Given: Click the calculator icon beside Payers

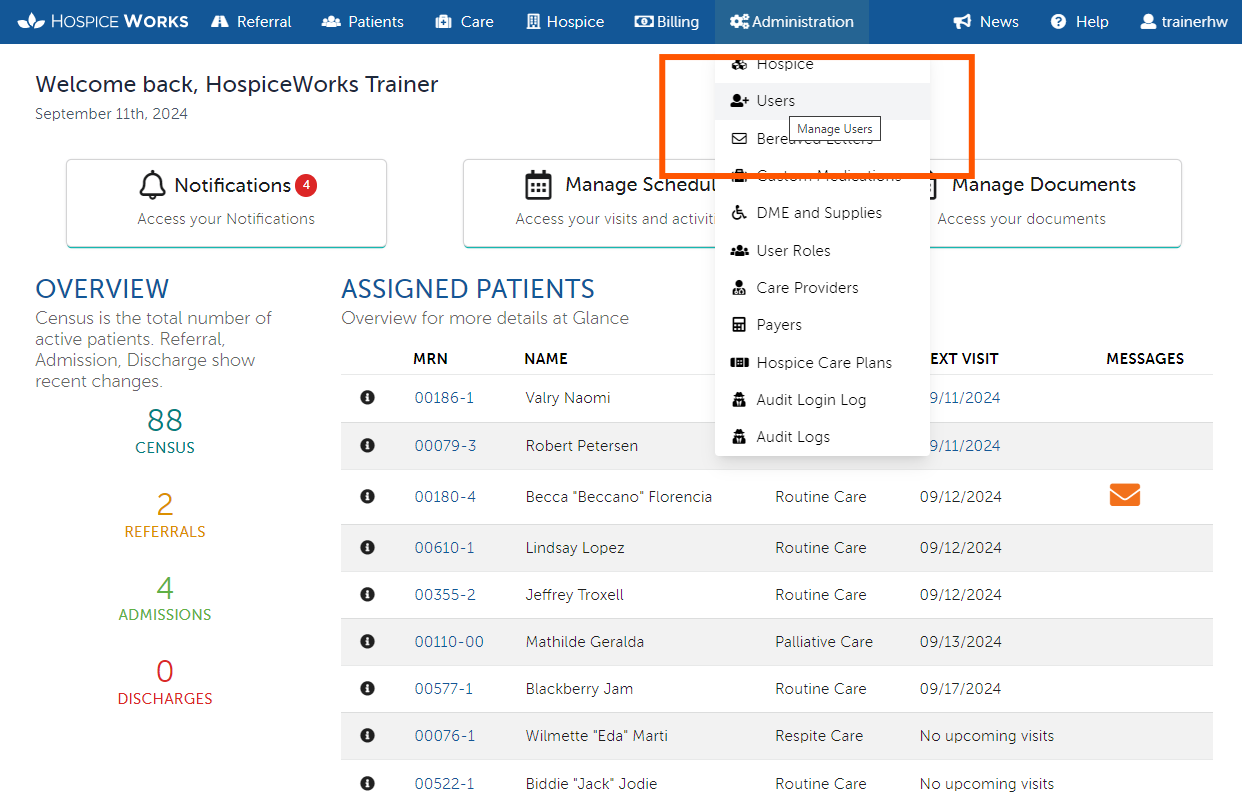Looking at the screenshot, I should pos(739,325).
